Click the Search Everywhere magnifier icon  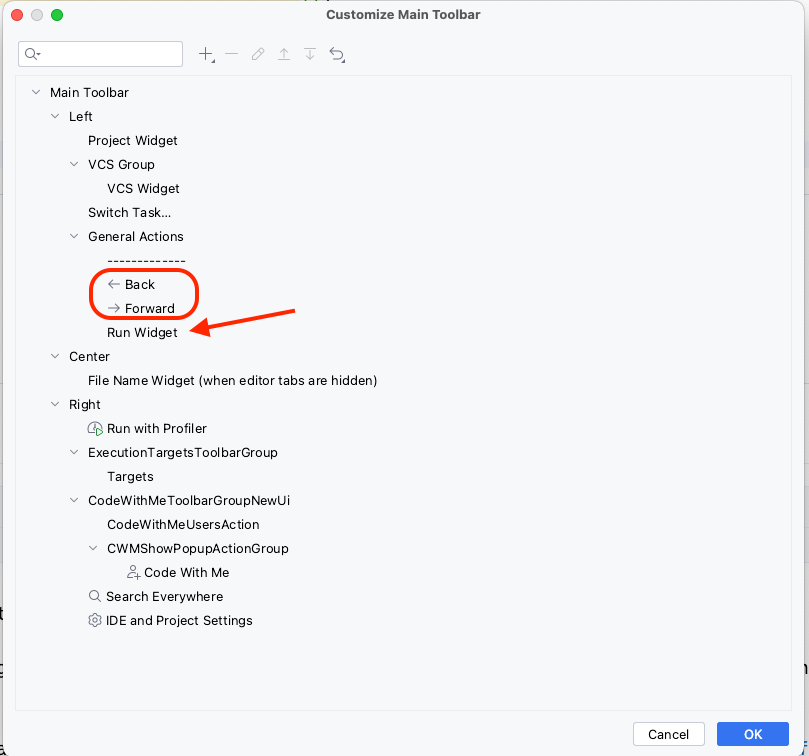tap(93, 596)
